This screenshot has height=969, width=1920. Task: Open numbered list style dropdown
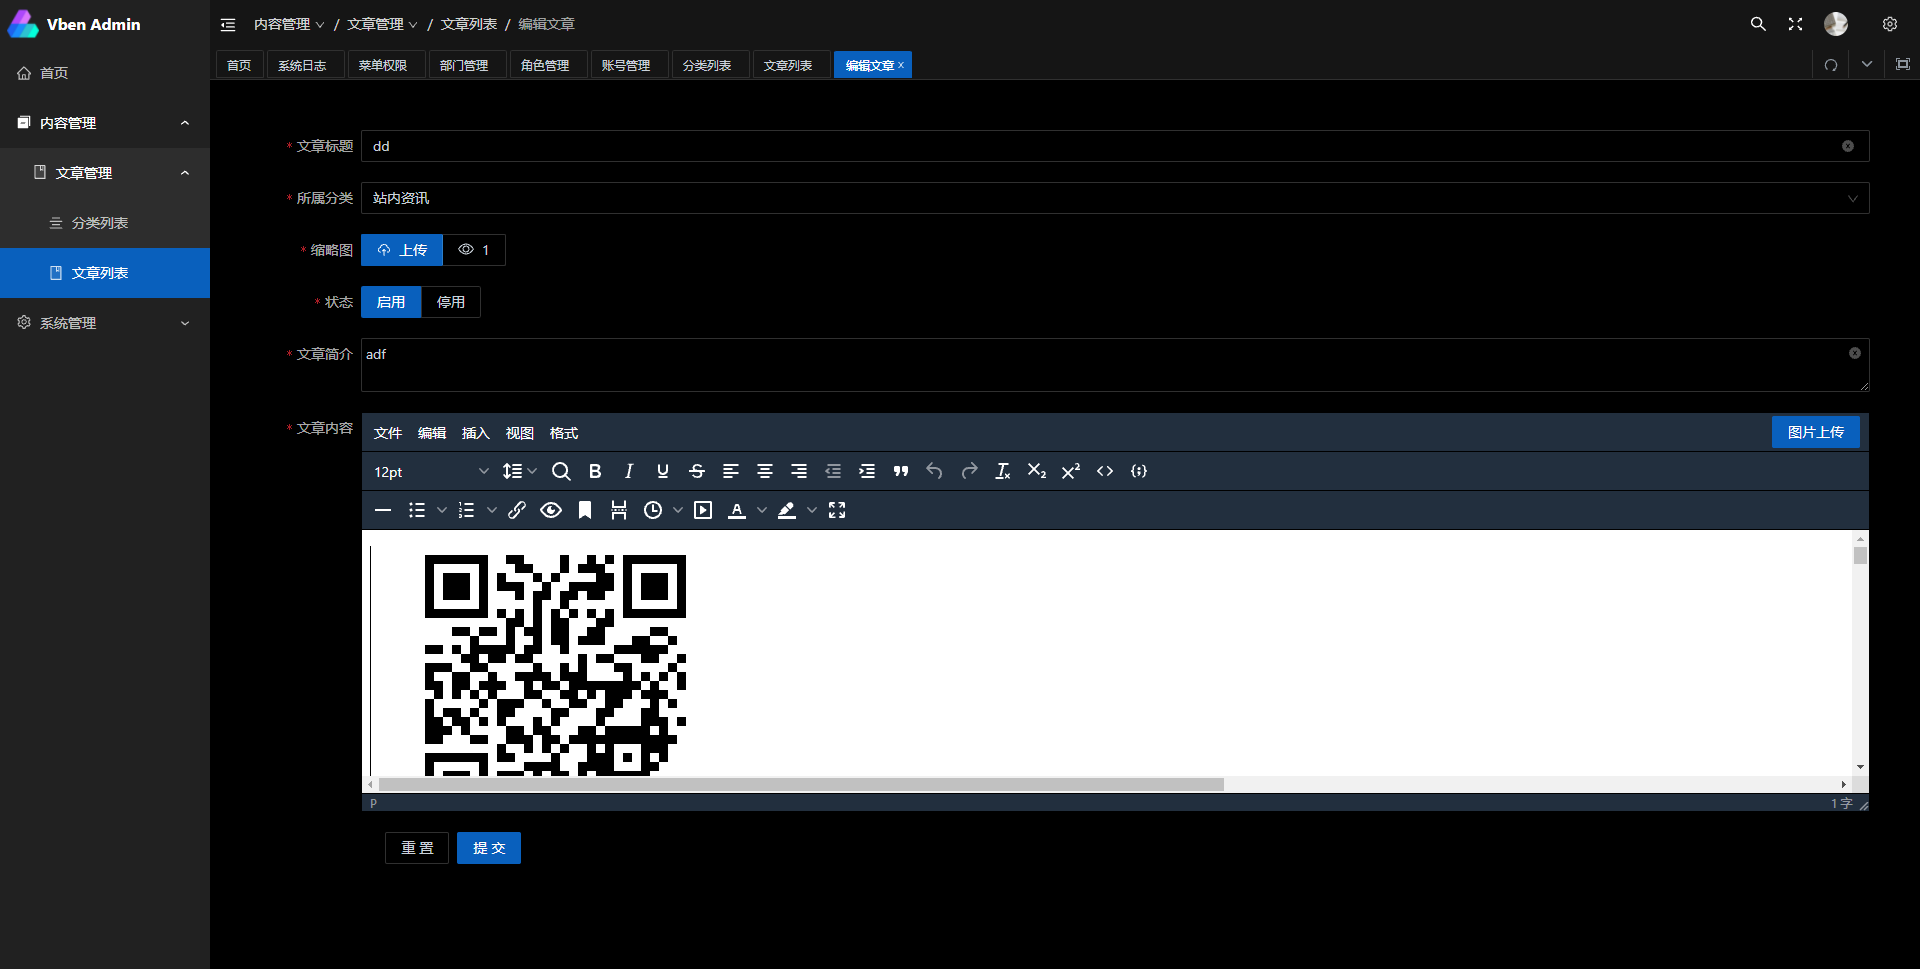click(x=492, y=510)
